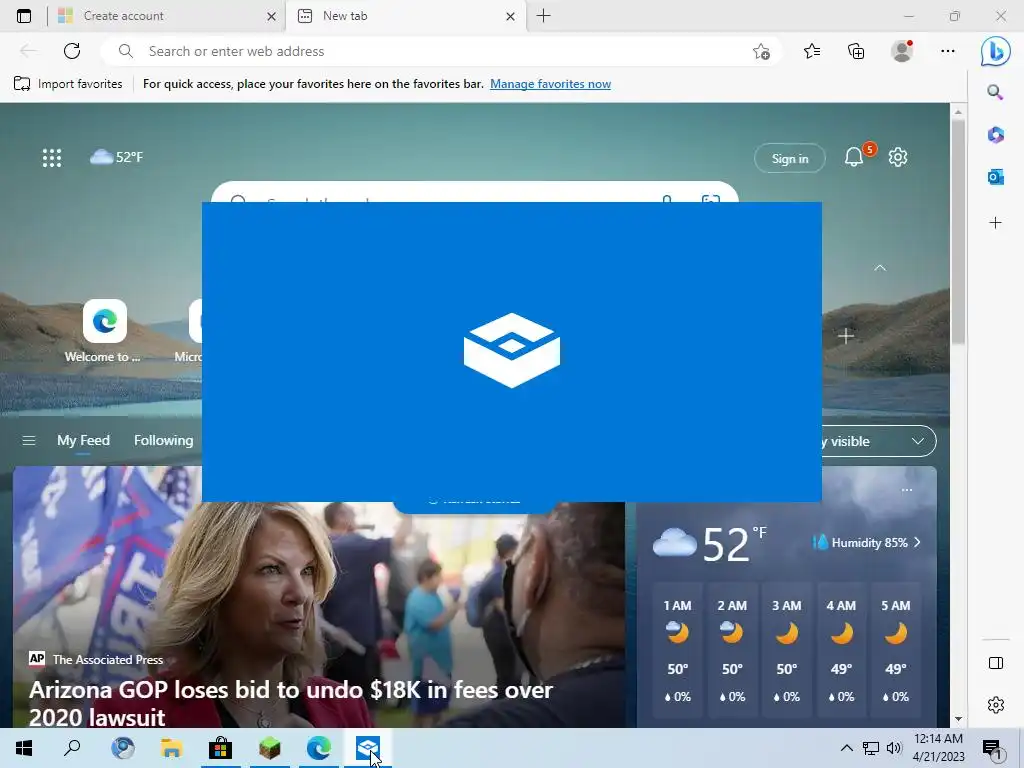
Task: Open Microsoft 365 in the sidebar
Action: pos(995,135)
